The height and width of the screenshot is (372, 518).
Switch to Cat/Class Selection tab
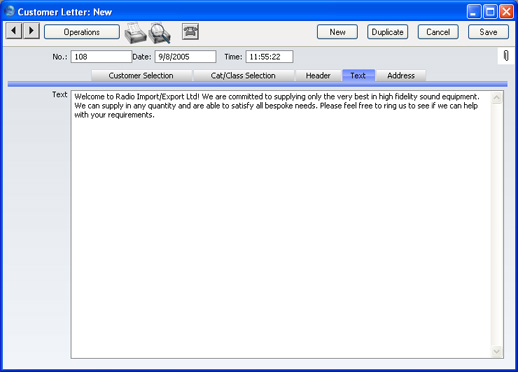click(x=243, y=76)
